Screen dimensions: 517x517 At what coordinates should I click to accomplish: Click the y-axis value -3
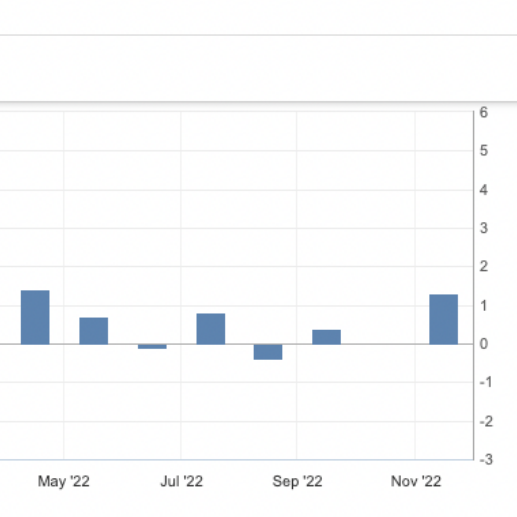point(486,460)
